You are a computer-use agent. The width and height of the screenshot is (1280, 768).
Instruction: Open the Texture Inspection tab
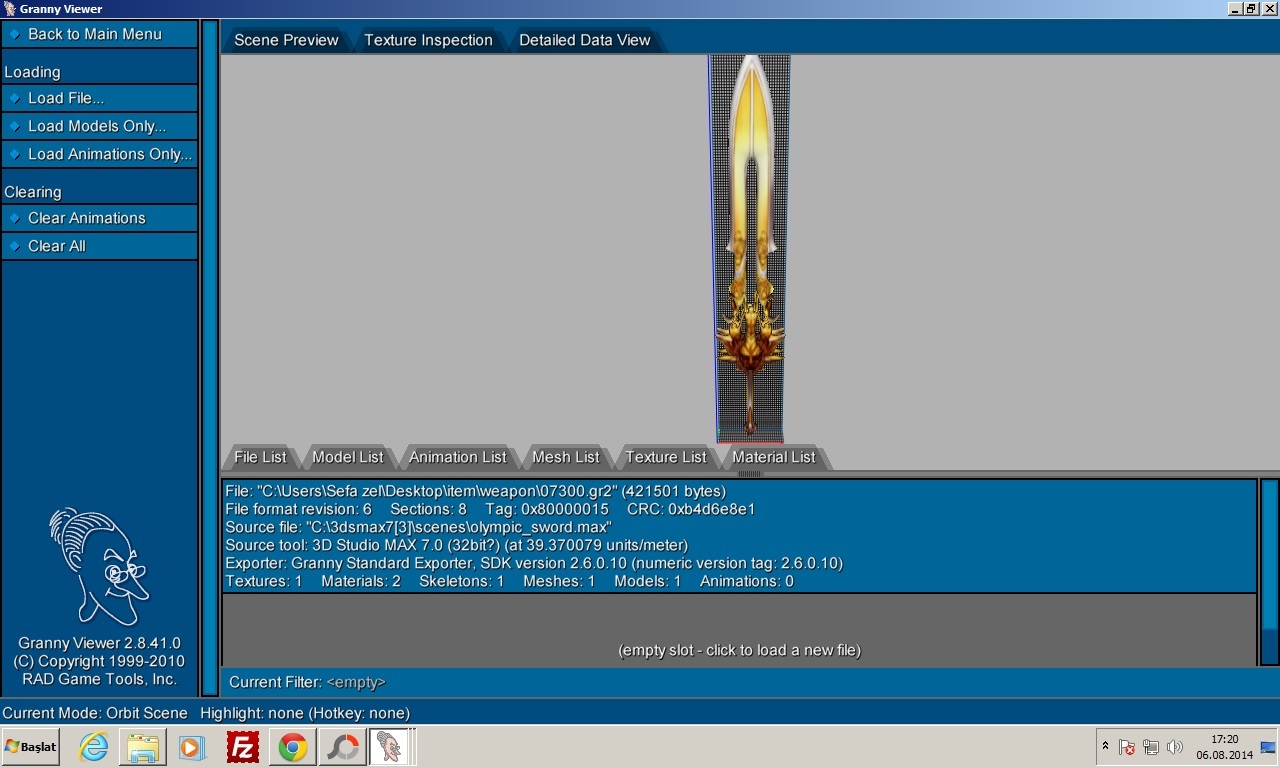pos(428,40)
